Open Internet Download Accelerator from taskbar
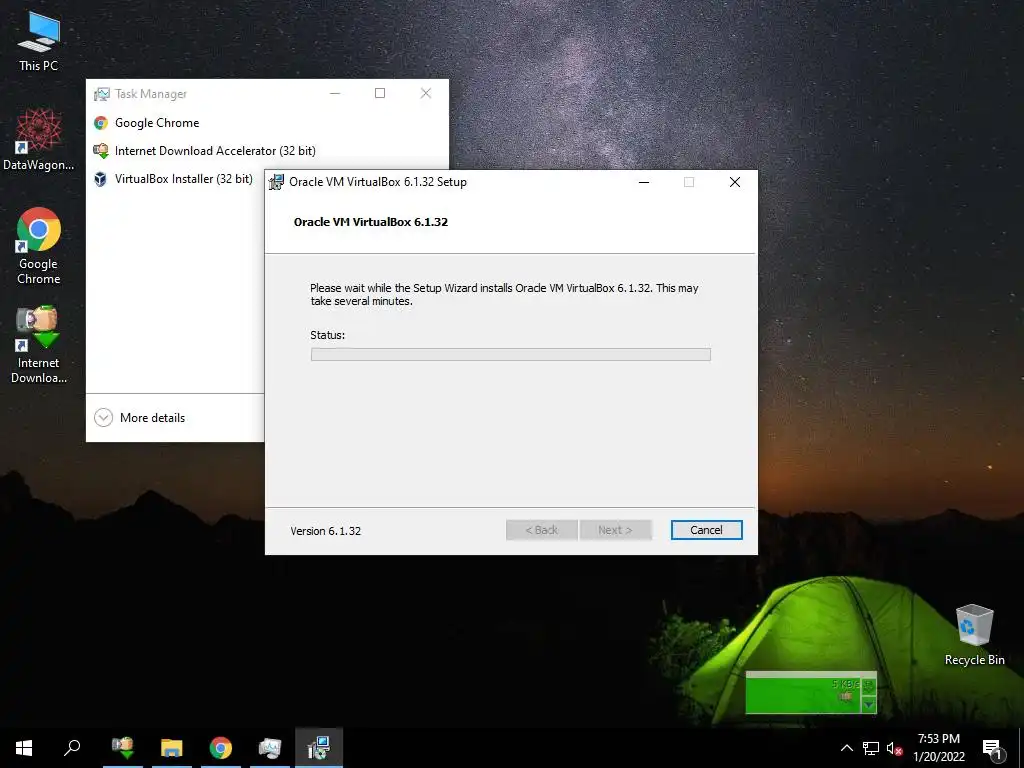This screenshot has width=1024, height=768. click(123, 748)
